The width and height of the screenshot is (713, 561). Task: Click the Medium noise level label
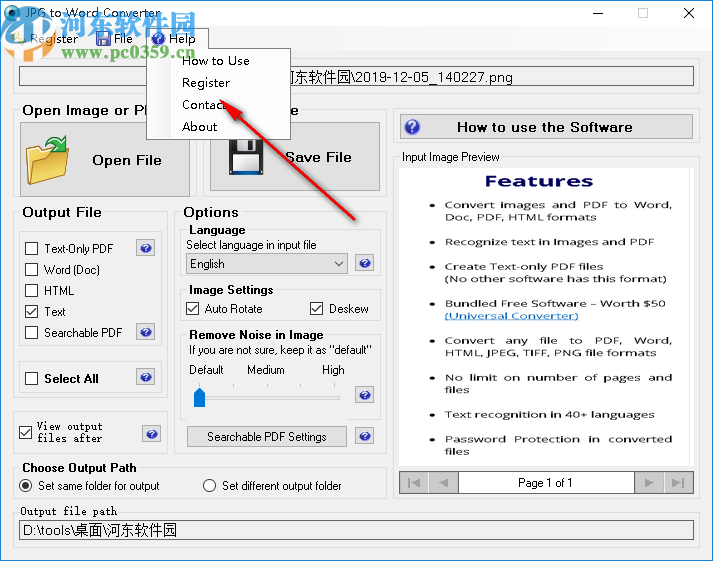pos(266,370)
